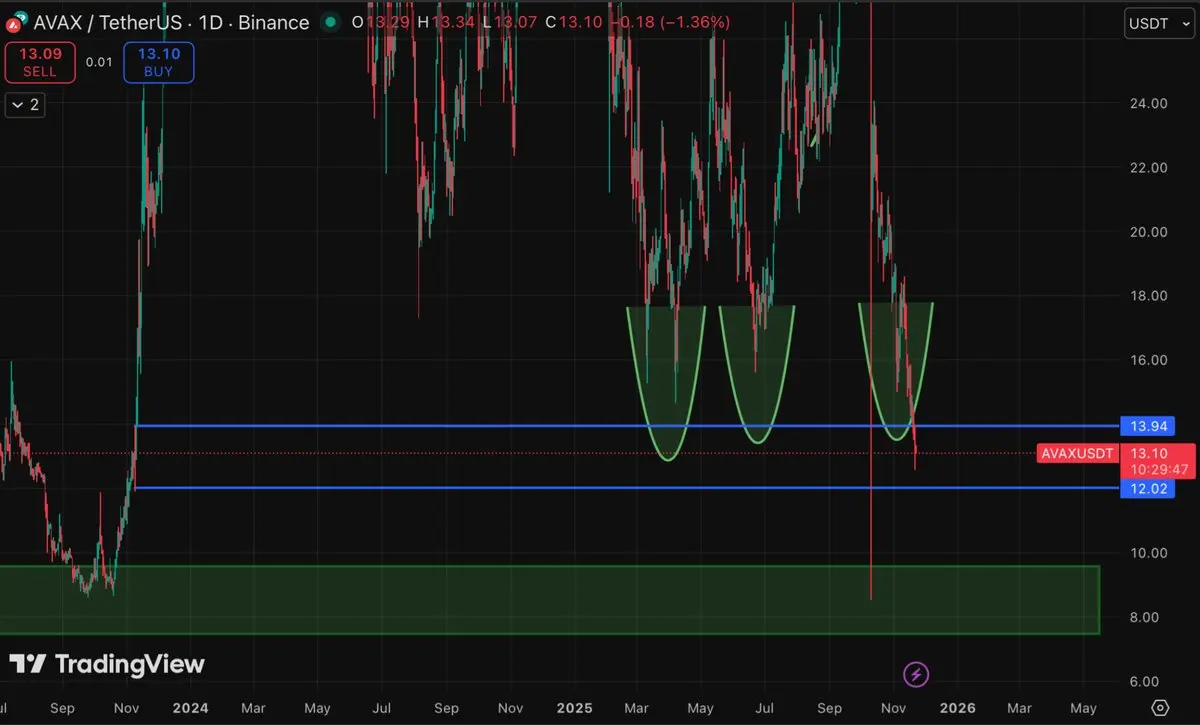Image resolution: width=1200 pixels, height=725 pixels.
Task: Click the blue 13.10 BUY button
Action: [x=158, y=63]
